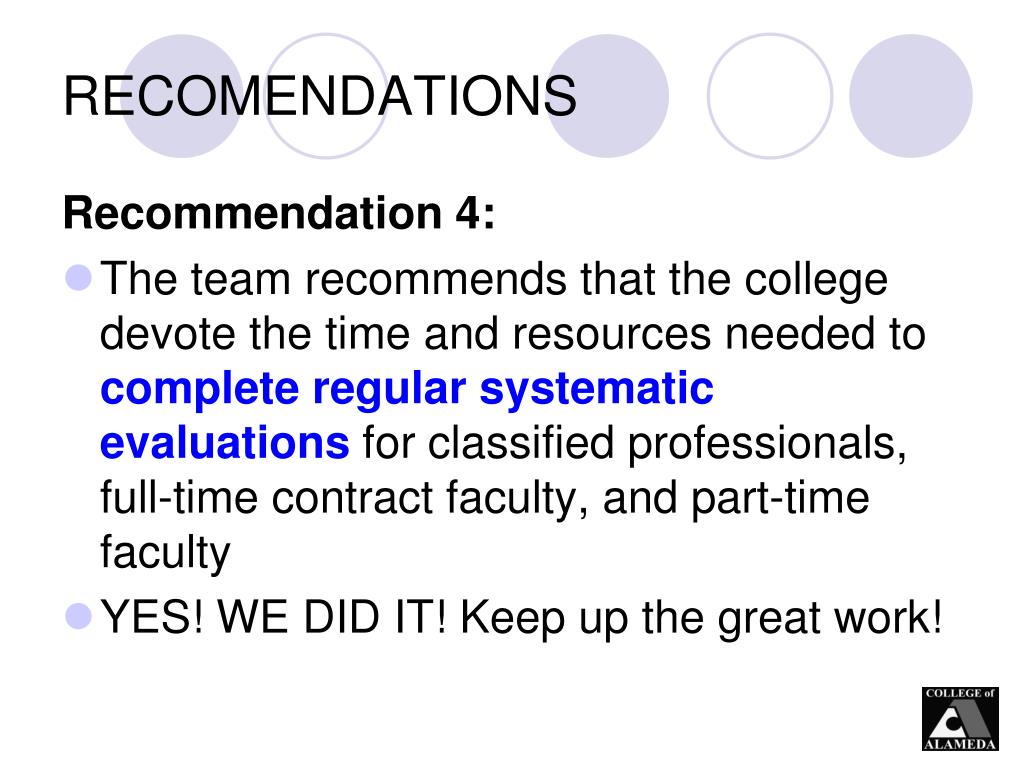Click 'part-time' in the paragraph

coord(780,499)
